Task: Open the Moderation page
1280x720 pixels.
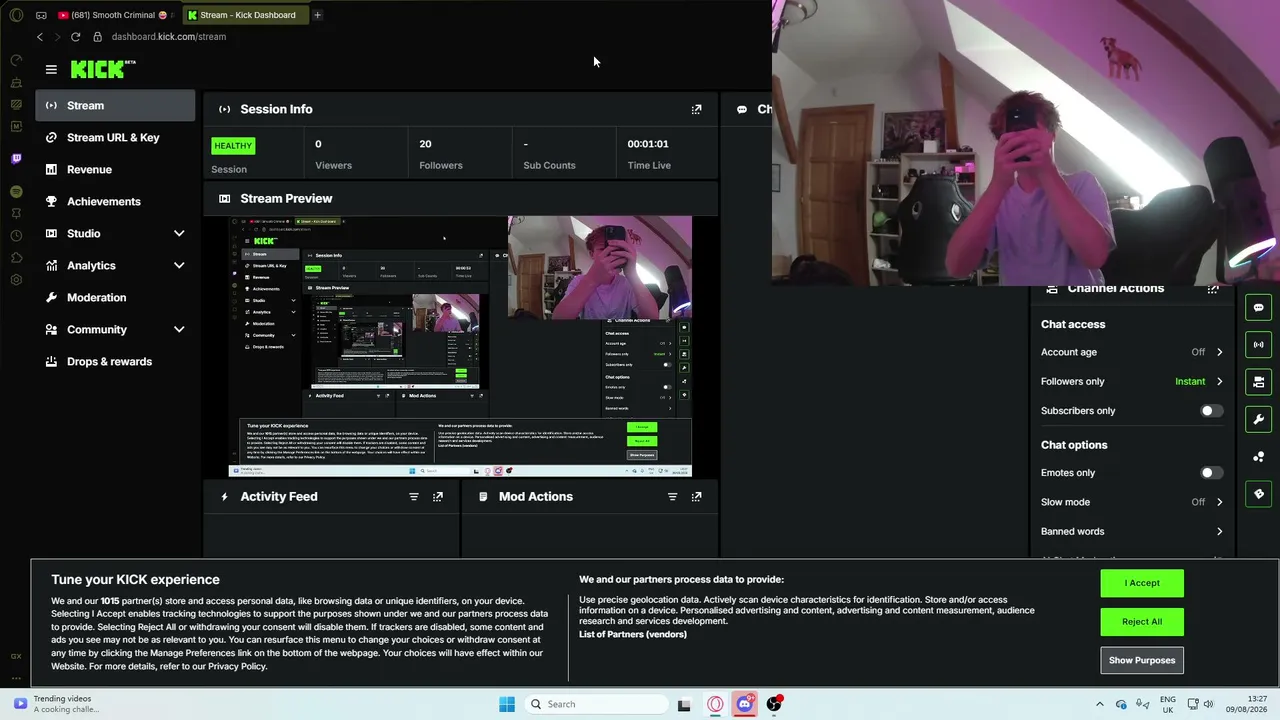Action: pos(115,297)
